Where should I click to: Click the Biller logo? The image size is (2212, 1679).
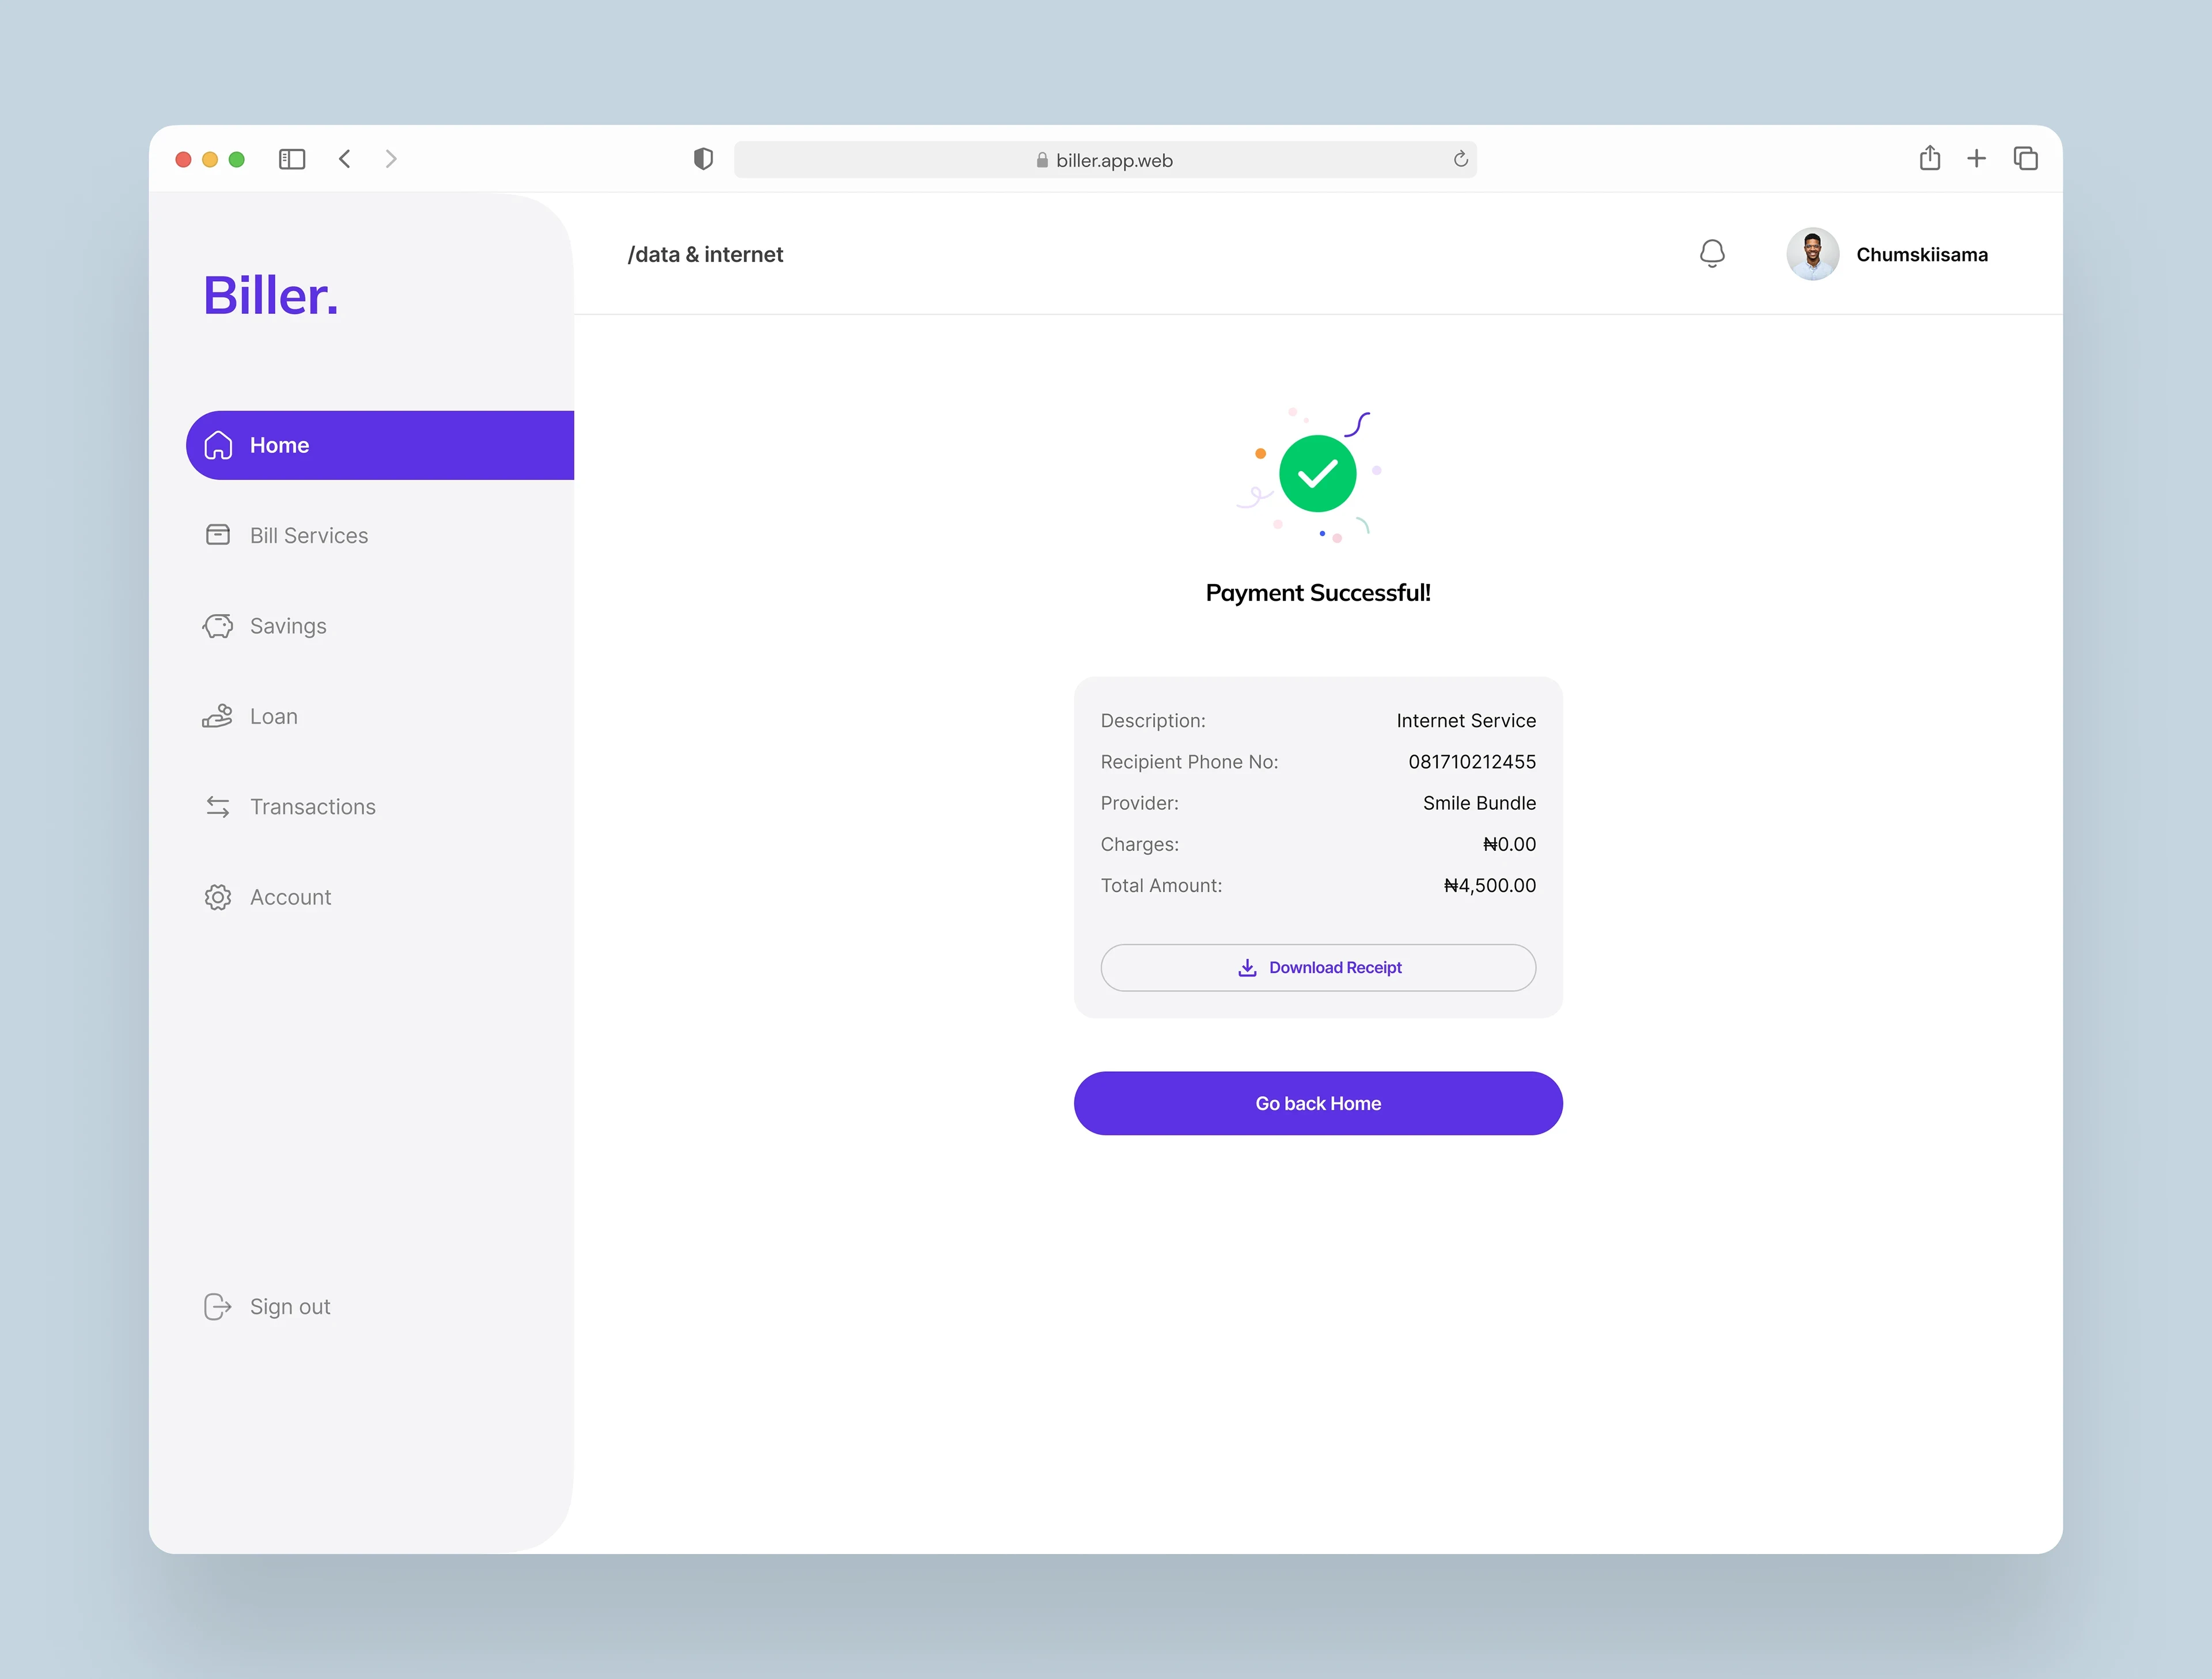pyautogui.click(x=271, y=296)
